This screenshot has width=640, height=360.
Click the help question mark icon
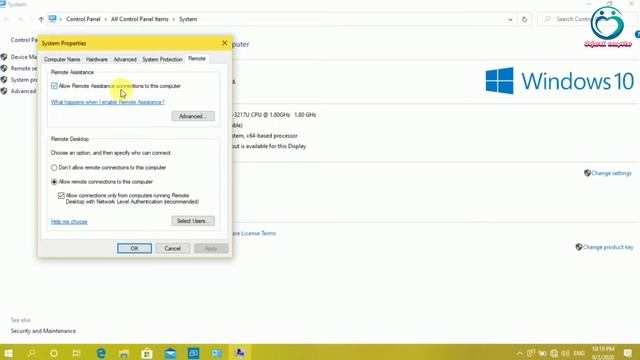pyautogui.click(x=638, y=35)
